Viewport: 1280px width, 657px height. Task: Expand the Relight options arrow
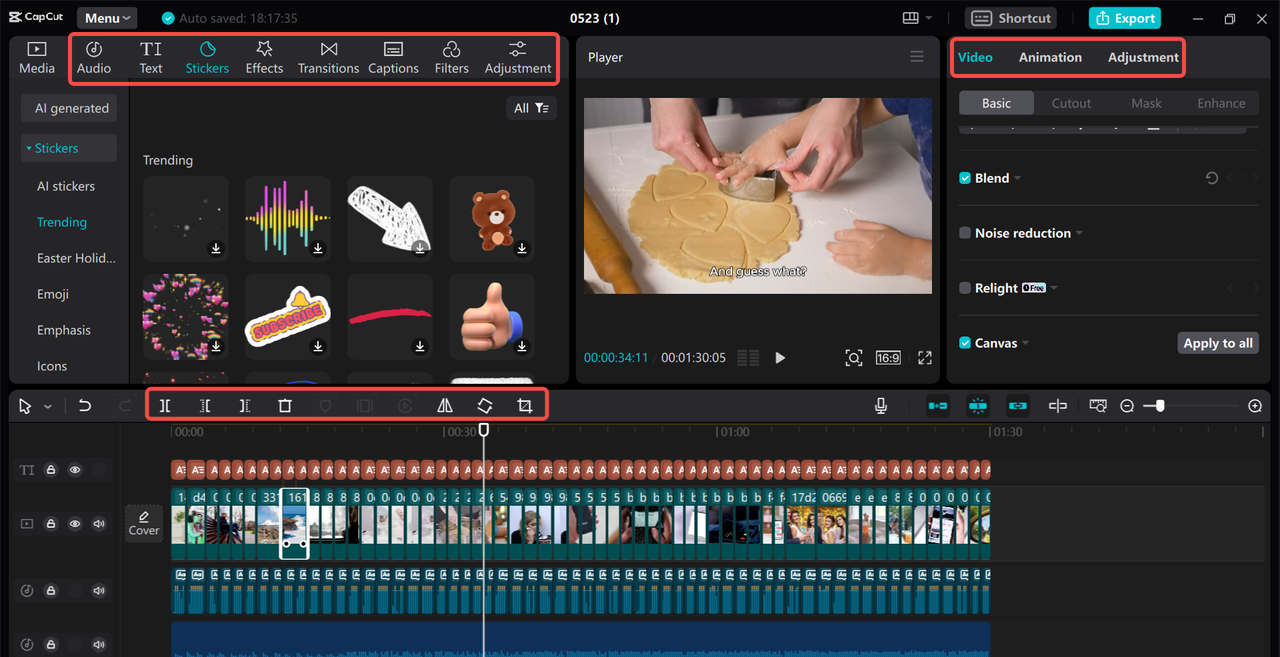(1054, 288)
